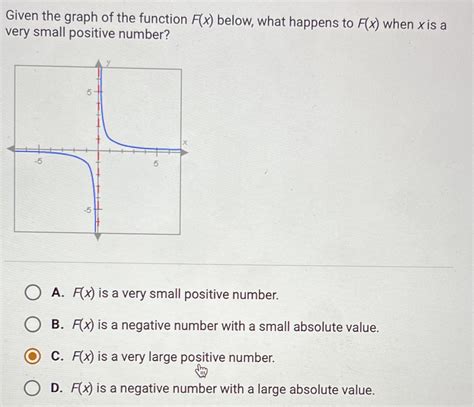Click the 'y' axis label on graph
This screenshot has height=407, width=474.
tap(108, 63)
